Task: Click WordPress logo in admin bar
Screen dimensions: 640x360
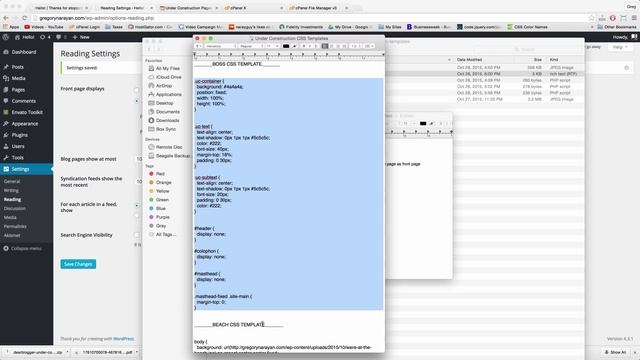Action: pyautogui.click(x=6, y=37)
